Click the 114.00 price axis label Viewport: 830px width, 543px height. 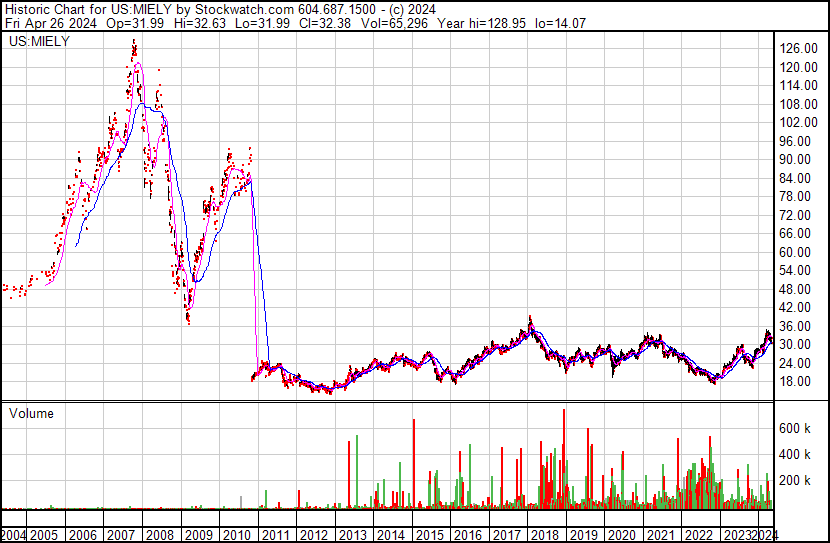click(x=799, y=85)
